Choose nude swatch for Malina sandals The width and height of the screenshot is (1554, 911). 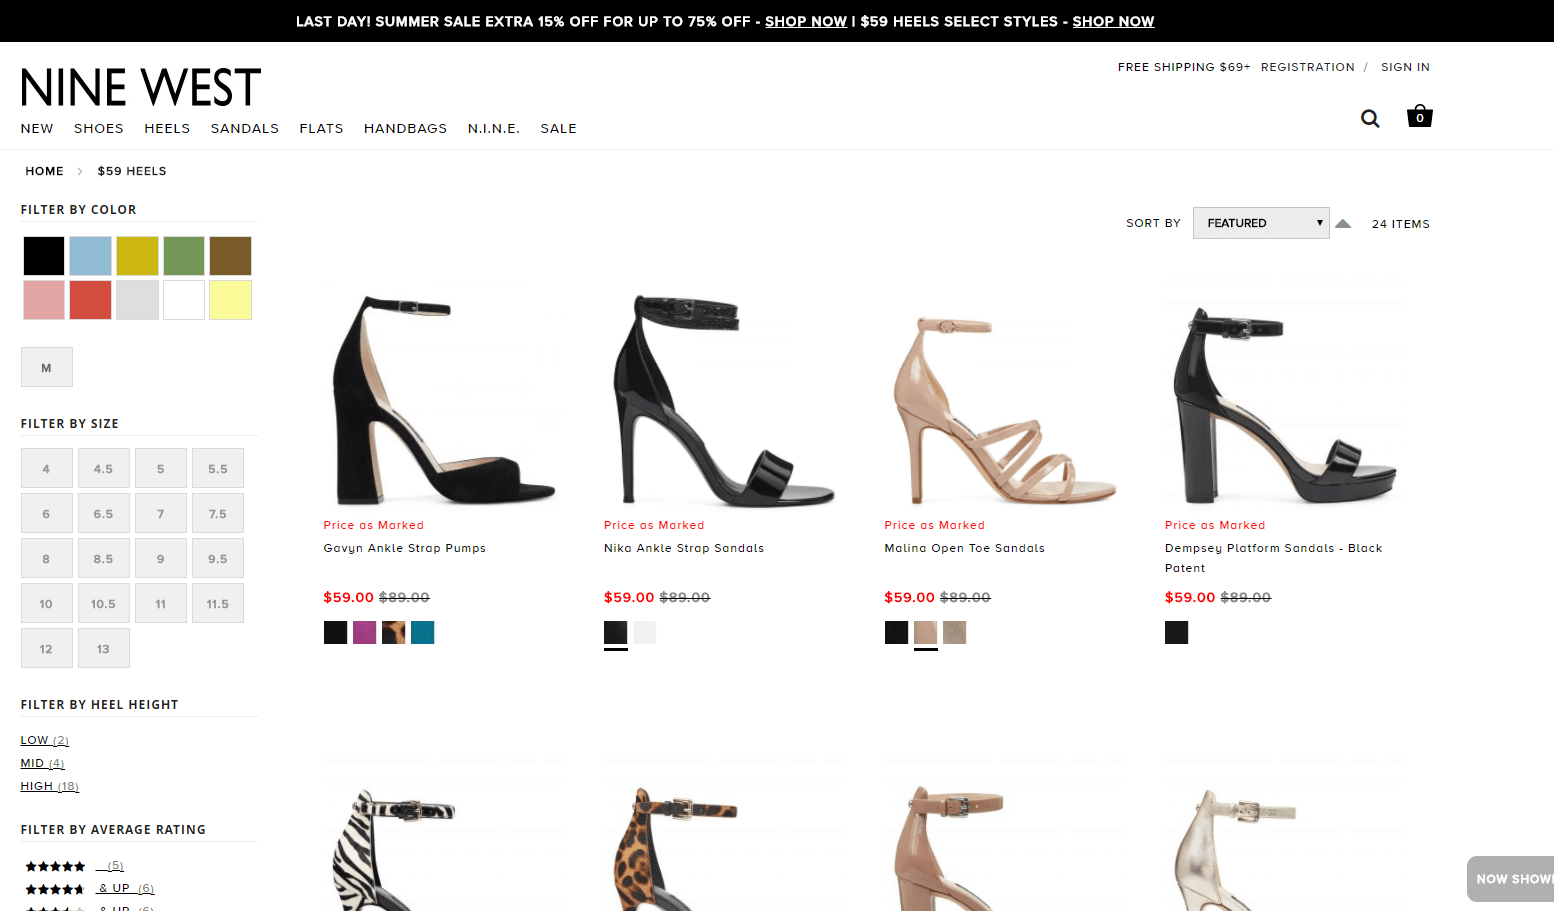click(x=926, y=632)
